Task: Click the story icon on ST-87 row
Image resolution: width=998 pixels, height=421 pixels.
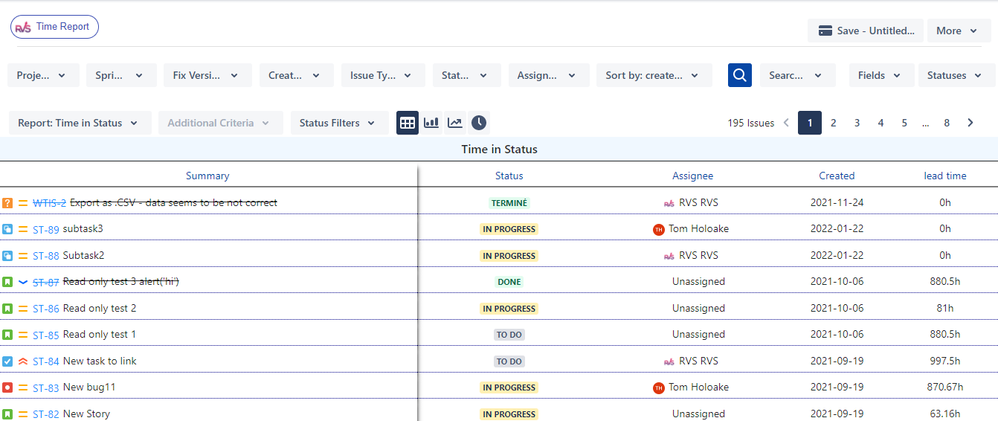Action: pyautogui.click(x=8, y=282)
